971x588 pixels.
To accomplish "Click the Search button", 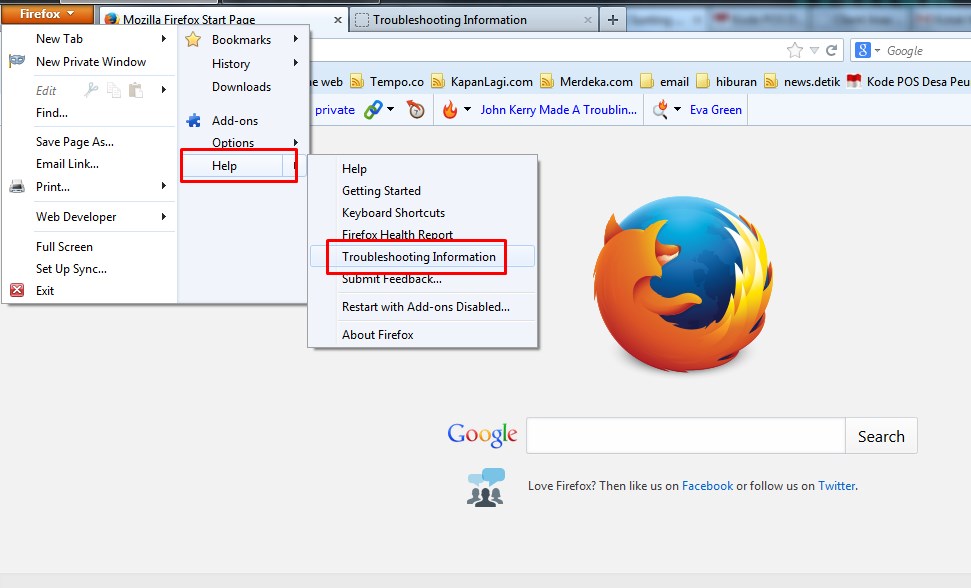I will tap(881, 436).
